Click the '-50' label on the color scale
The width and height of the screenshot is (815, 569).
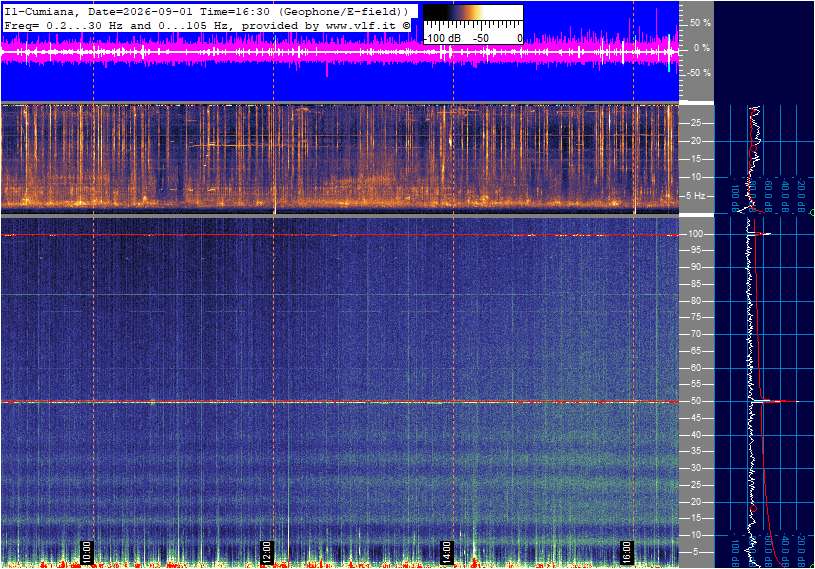point(481,38)
